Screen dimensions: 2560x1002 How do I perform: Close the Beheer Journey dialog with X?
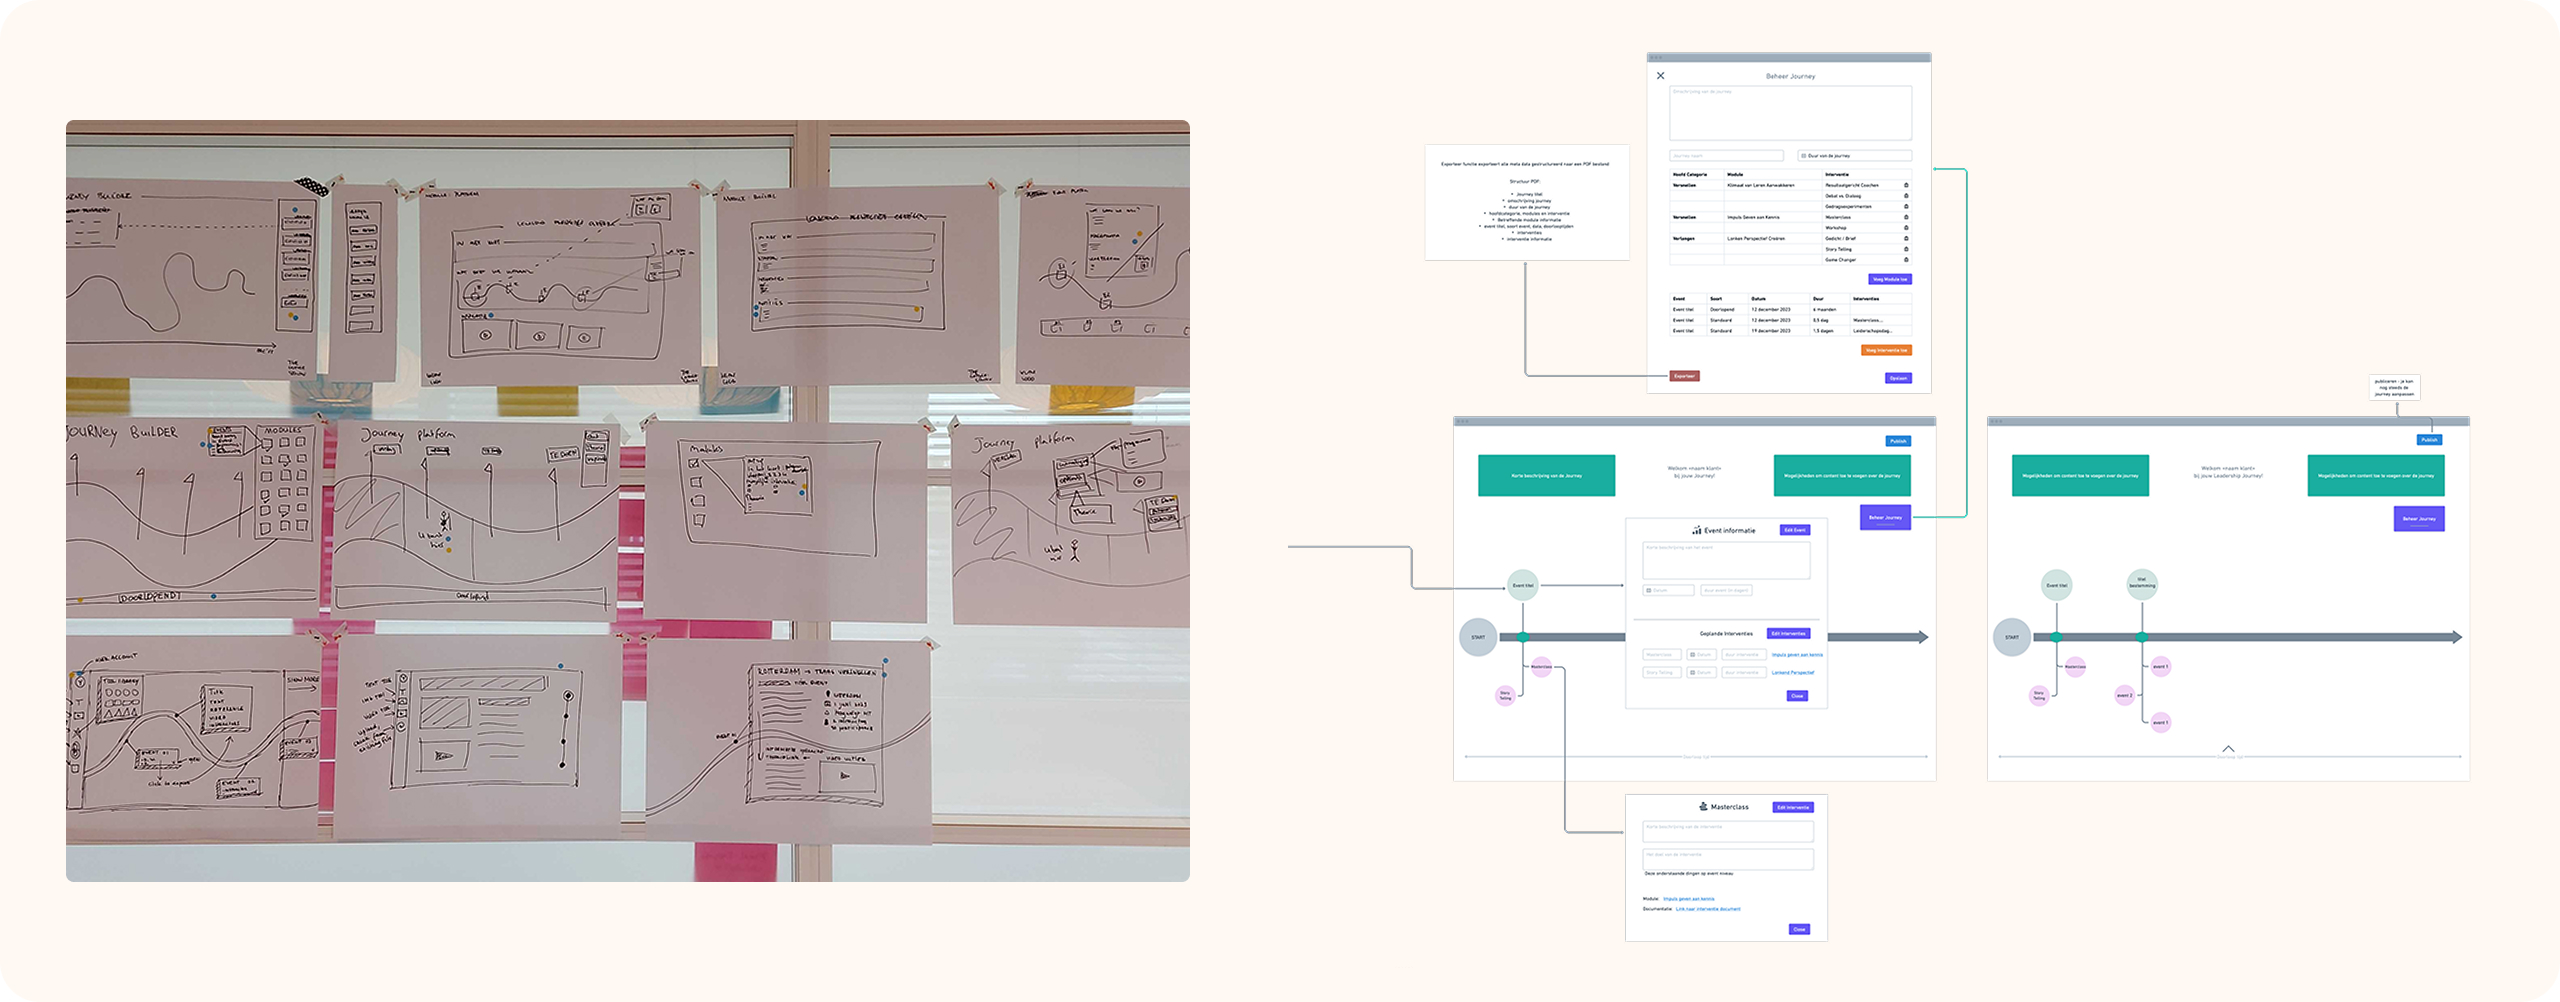point(1661,76)
